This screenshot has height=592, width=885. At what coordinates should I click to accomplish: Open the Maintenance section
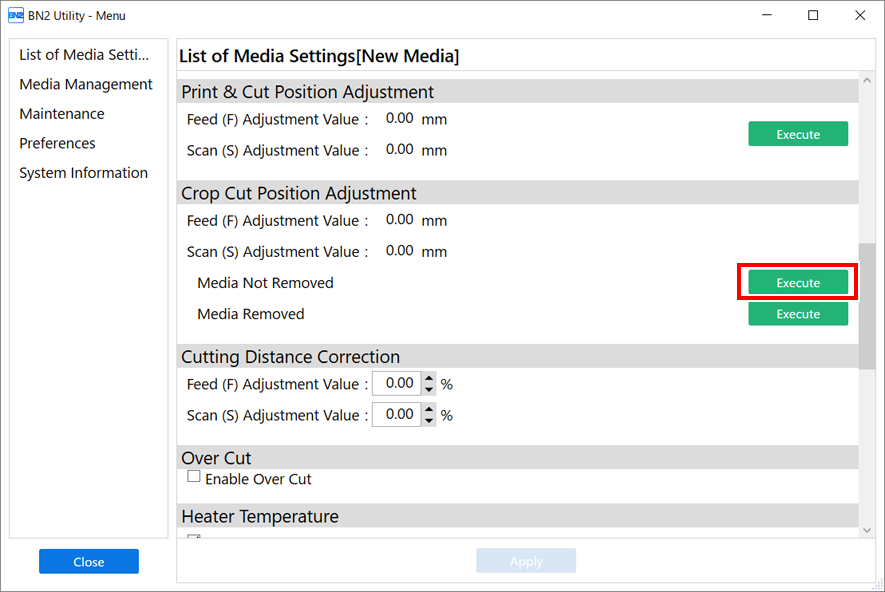click(x=62, y=114)
